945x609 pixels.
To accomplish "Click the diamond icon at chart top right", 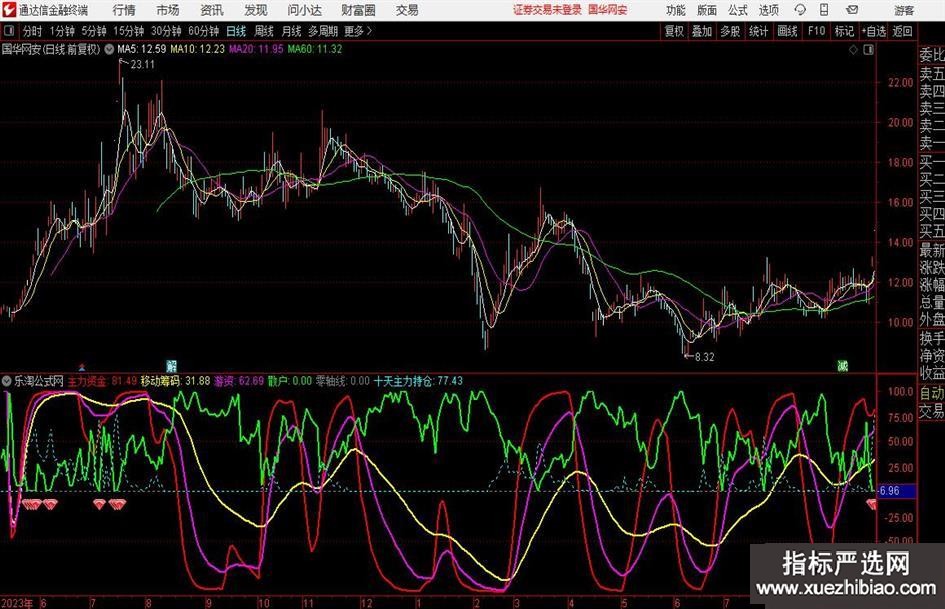I will pyautogui.click(x=853, y=50).
